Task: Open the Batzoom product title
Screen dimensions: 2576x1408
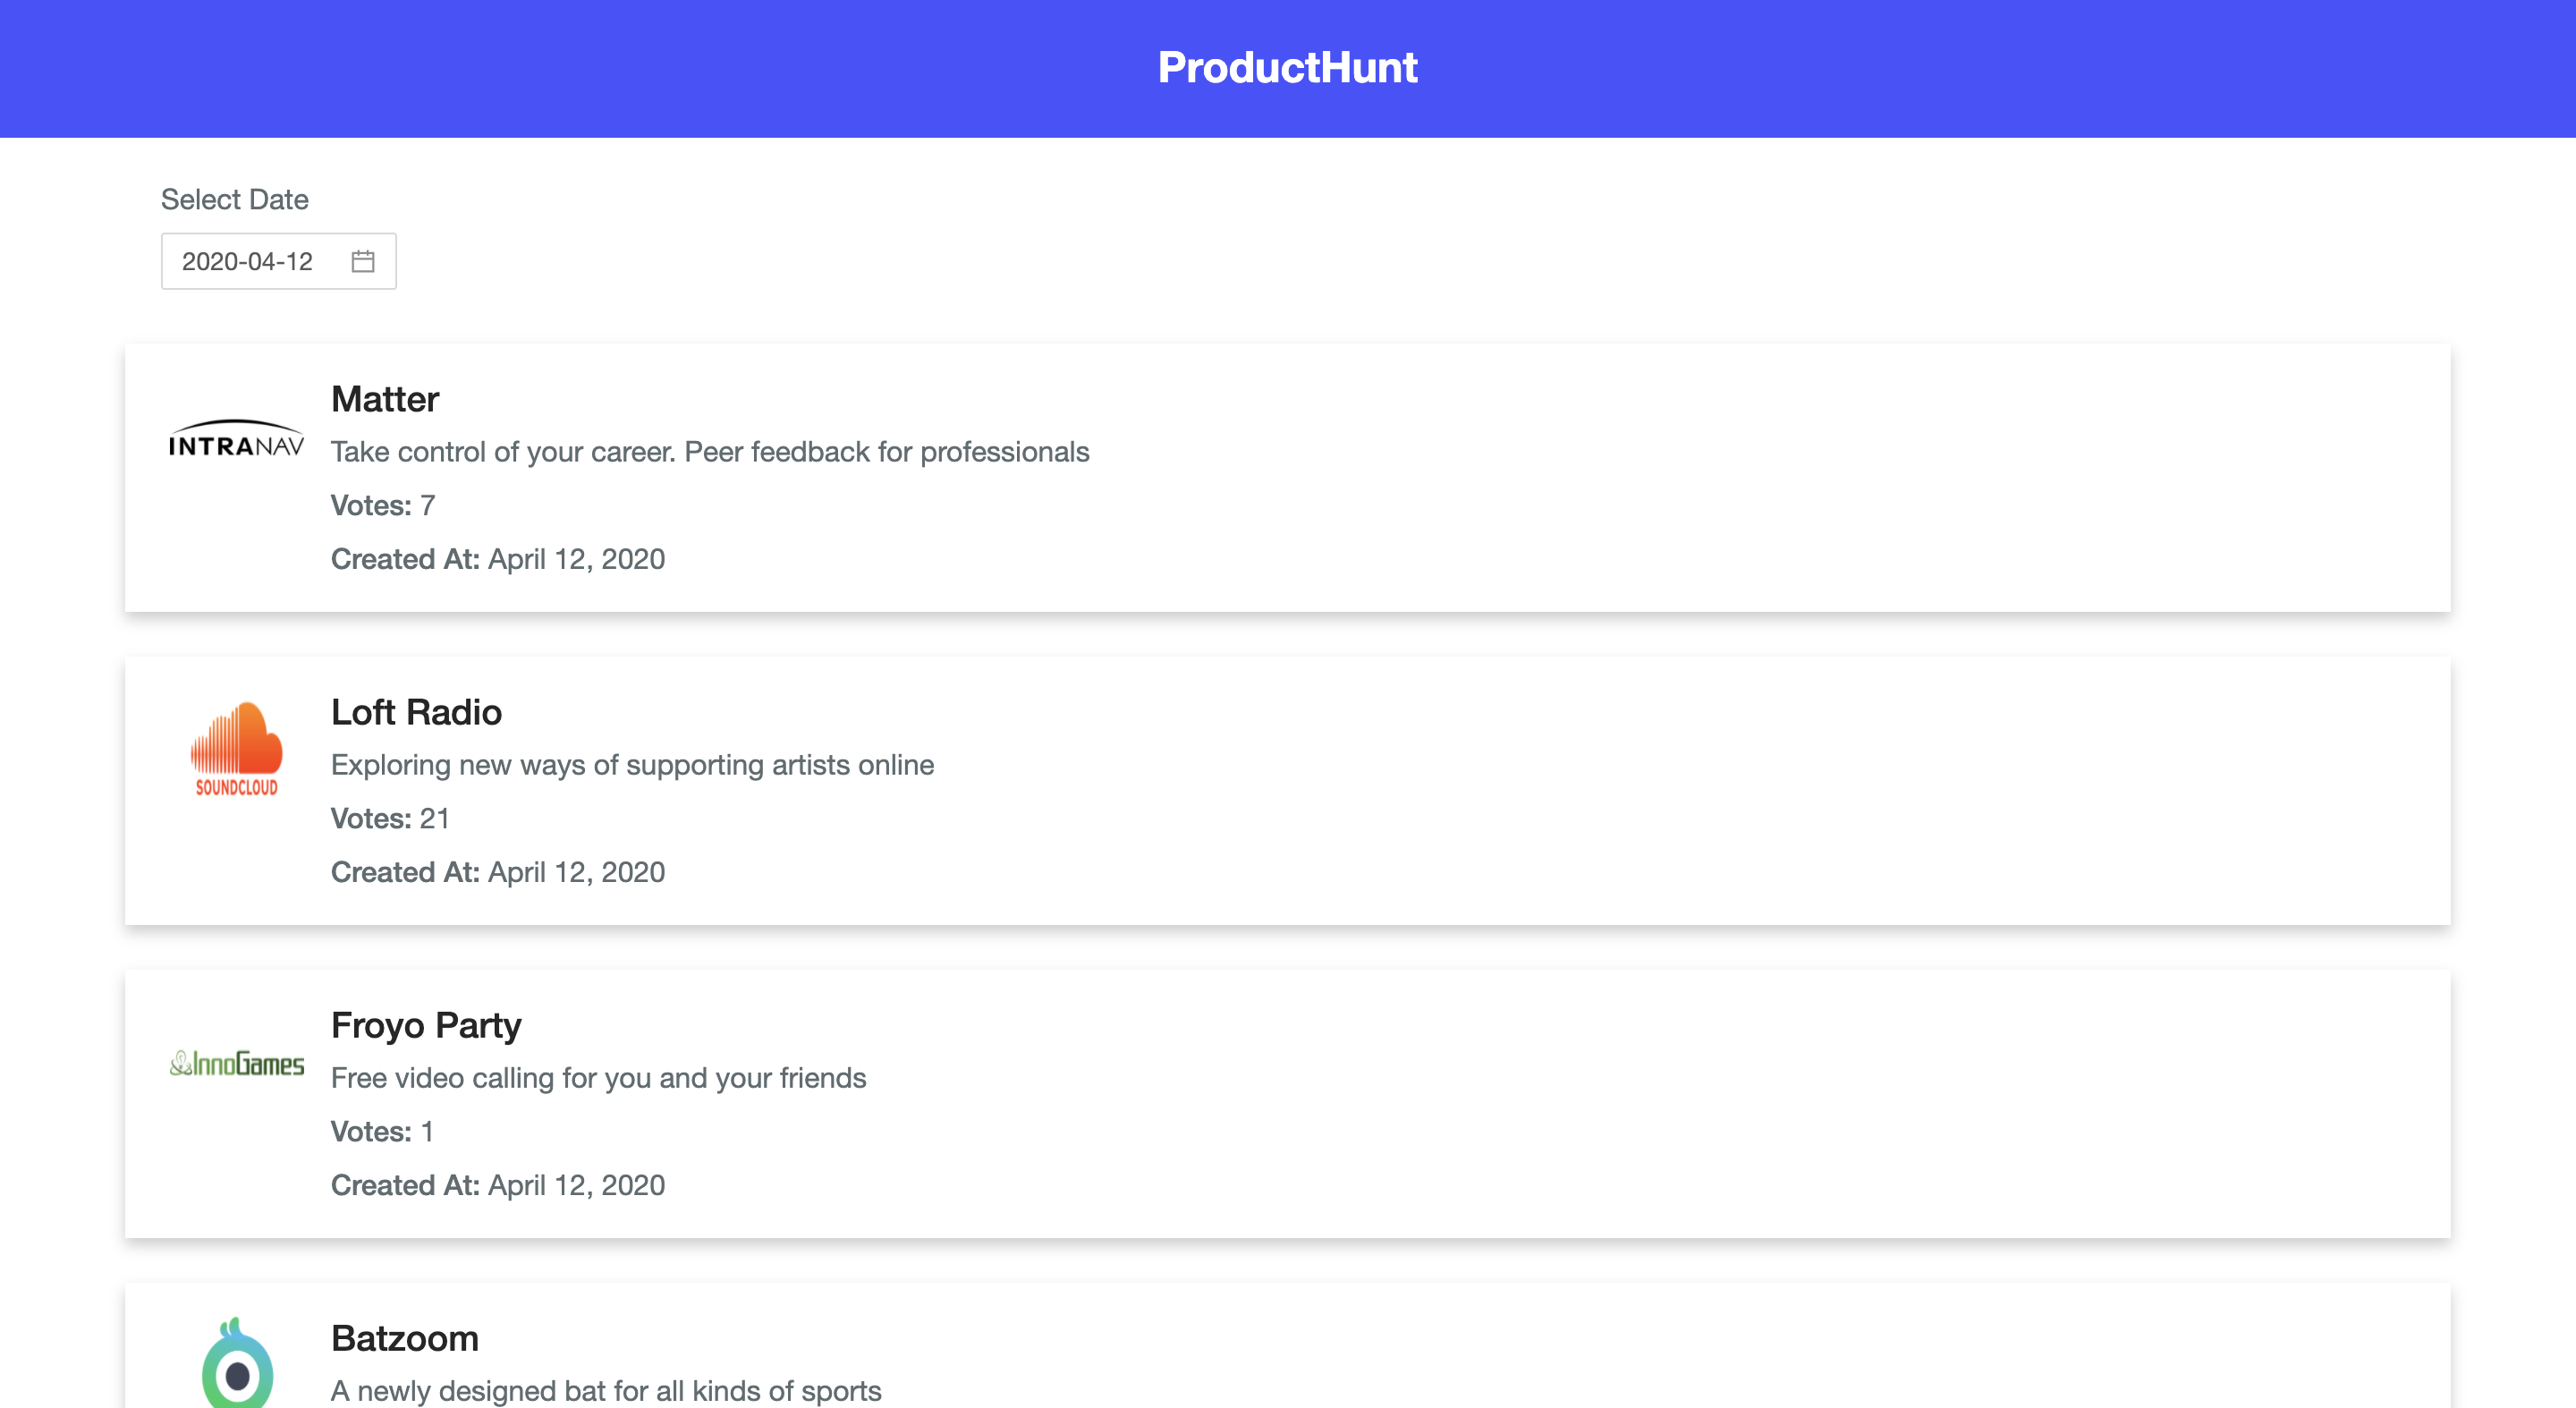Action: tap(405, 1338)
